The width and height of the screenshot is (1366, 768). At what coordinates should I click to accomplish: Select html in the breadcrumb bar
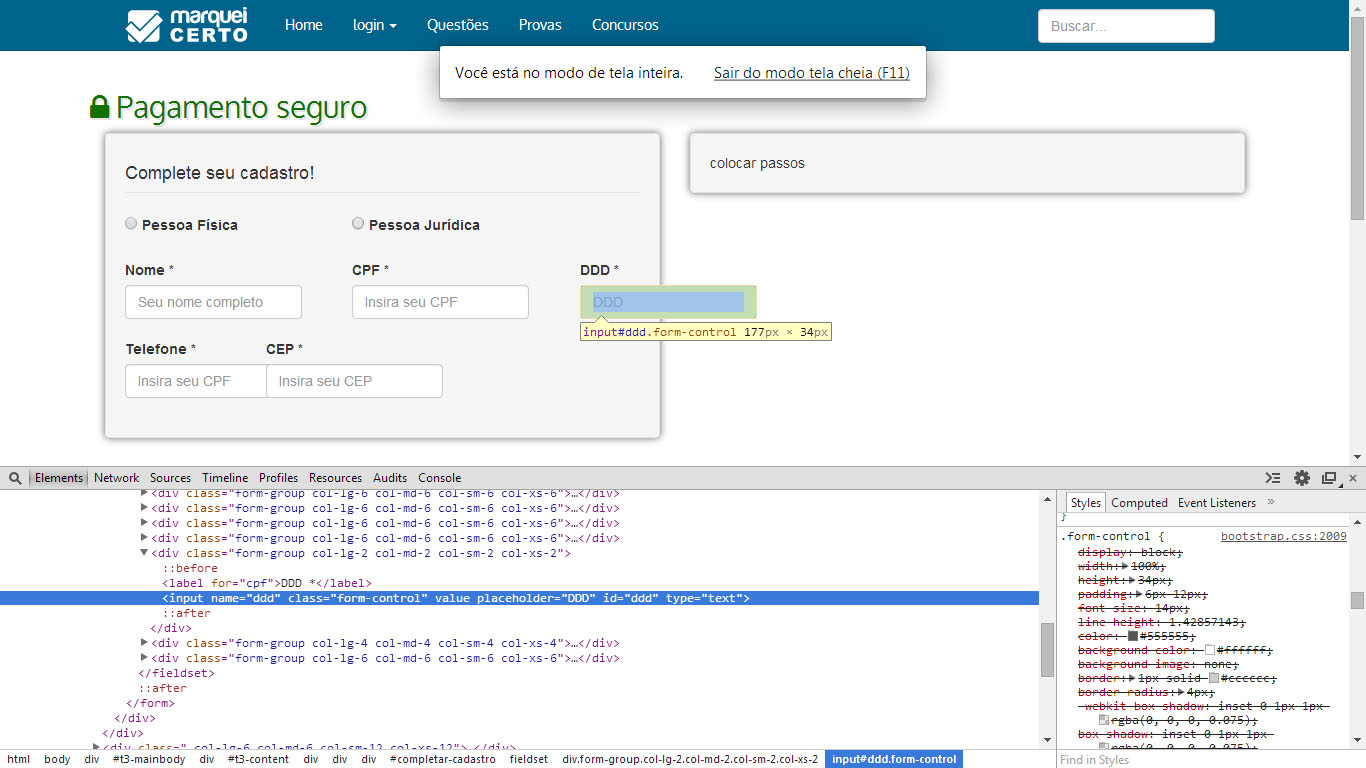pos(19,759)
